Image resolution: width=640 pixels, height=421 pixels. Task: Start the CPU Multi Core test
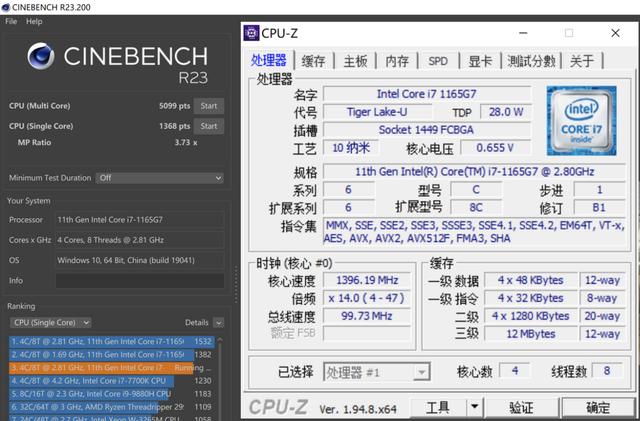click(209, 106)
